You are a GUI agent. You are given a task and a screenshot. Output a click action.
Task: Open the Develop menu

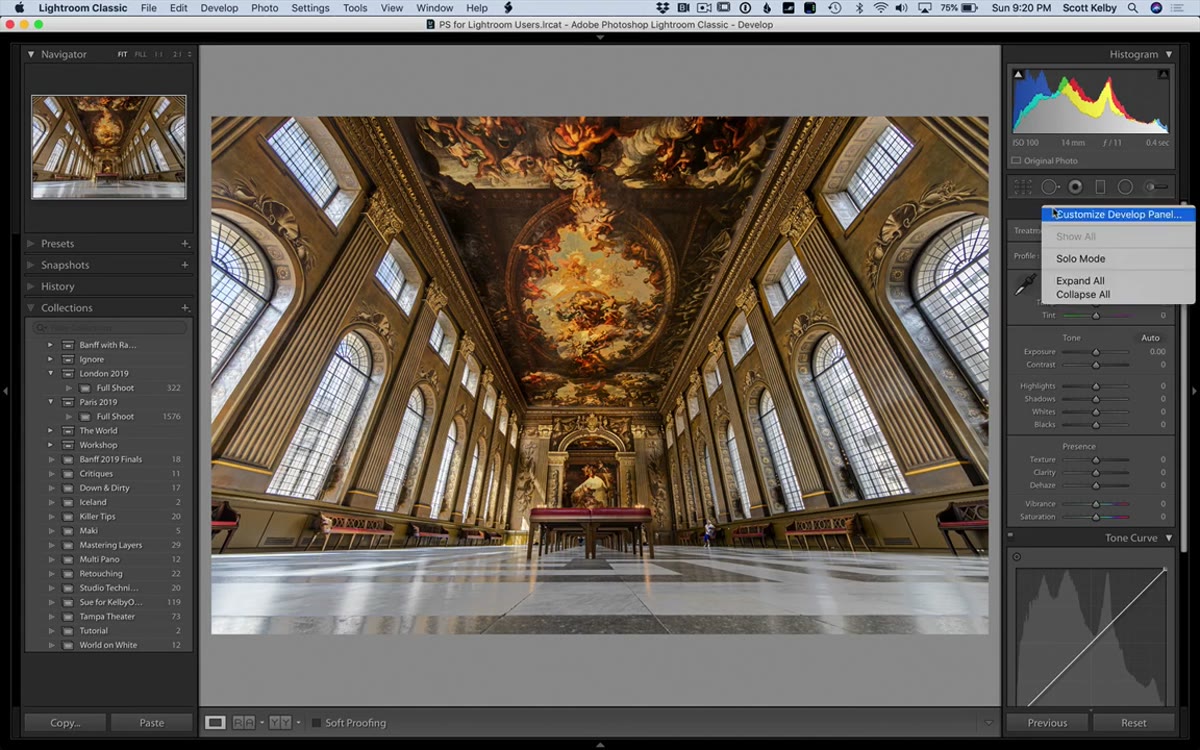click(x=219, y=8)
